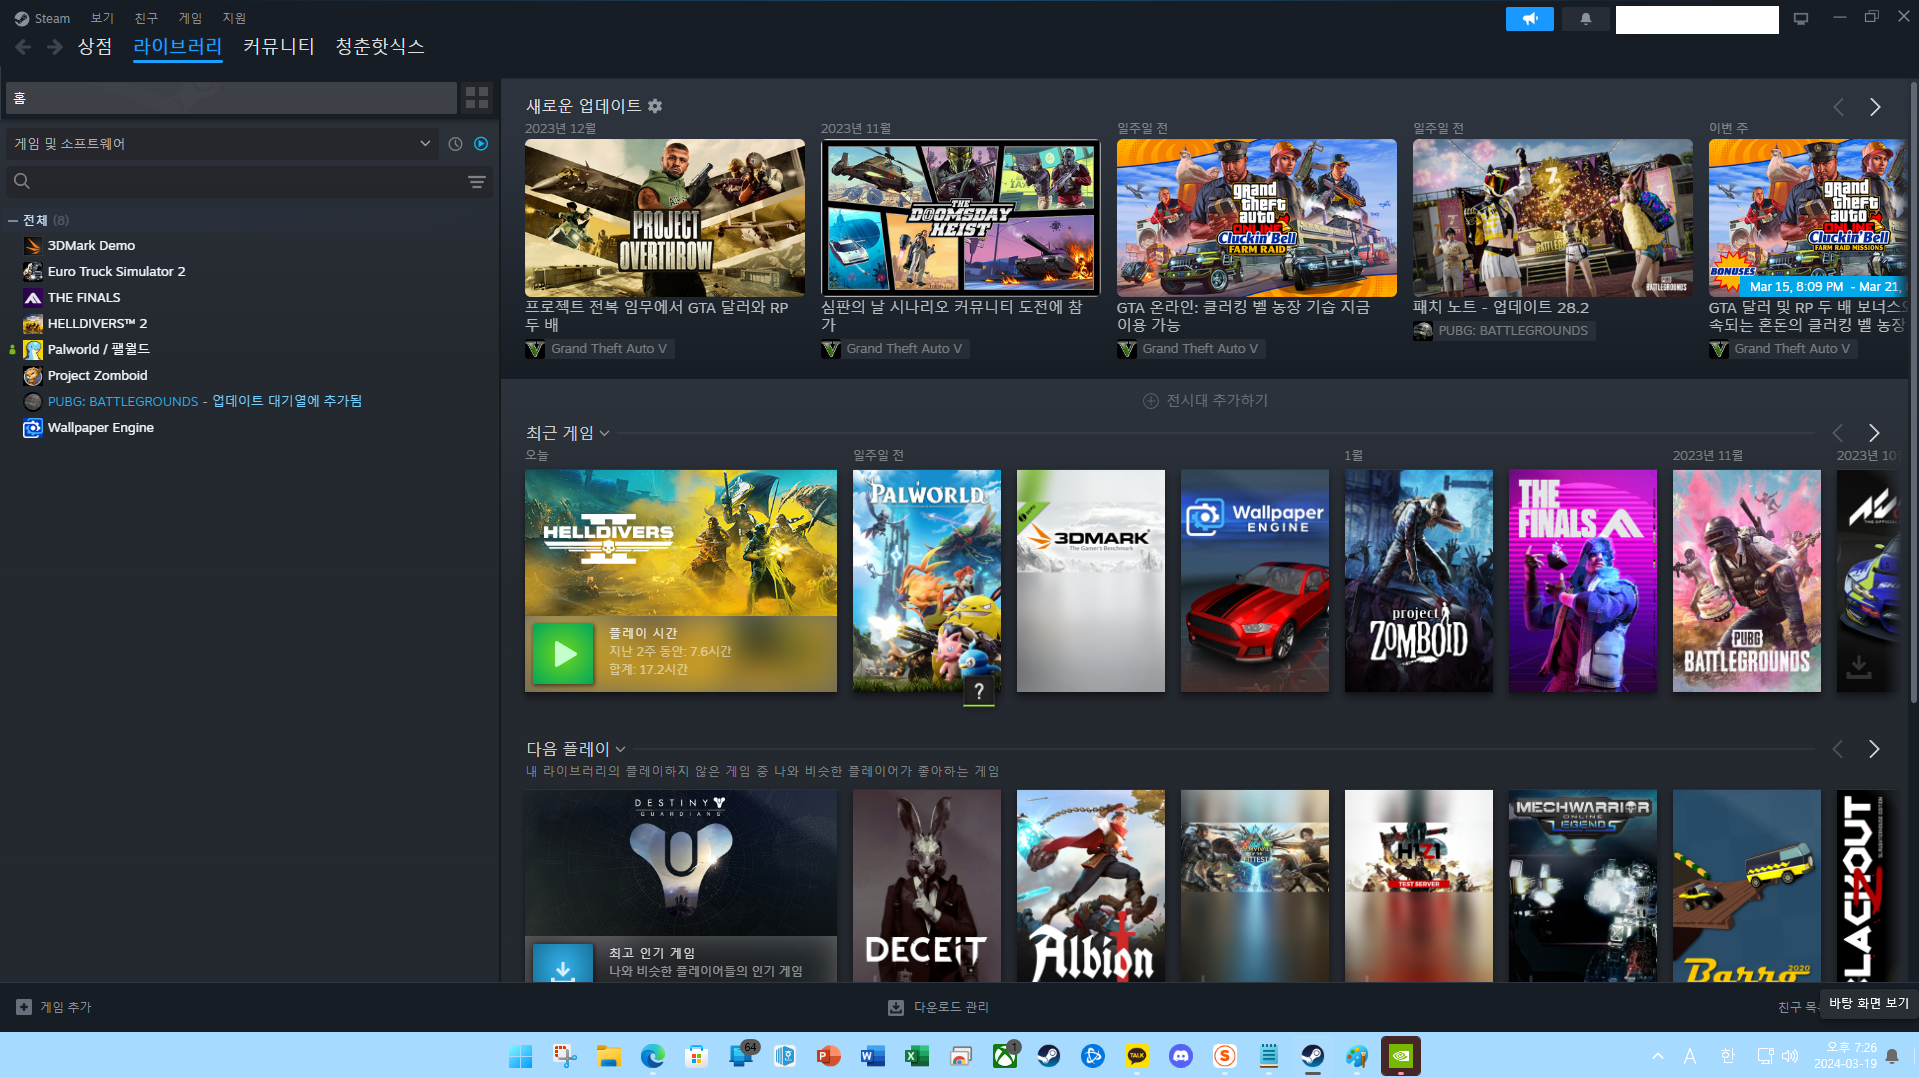
Task: Sort library by recent activity clock icon
Action: [x=455, y=144]
